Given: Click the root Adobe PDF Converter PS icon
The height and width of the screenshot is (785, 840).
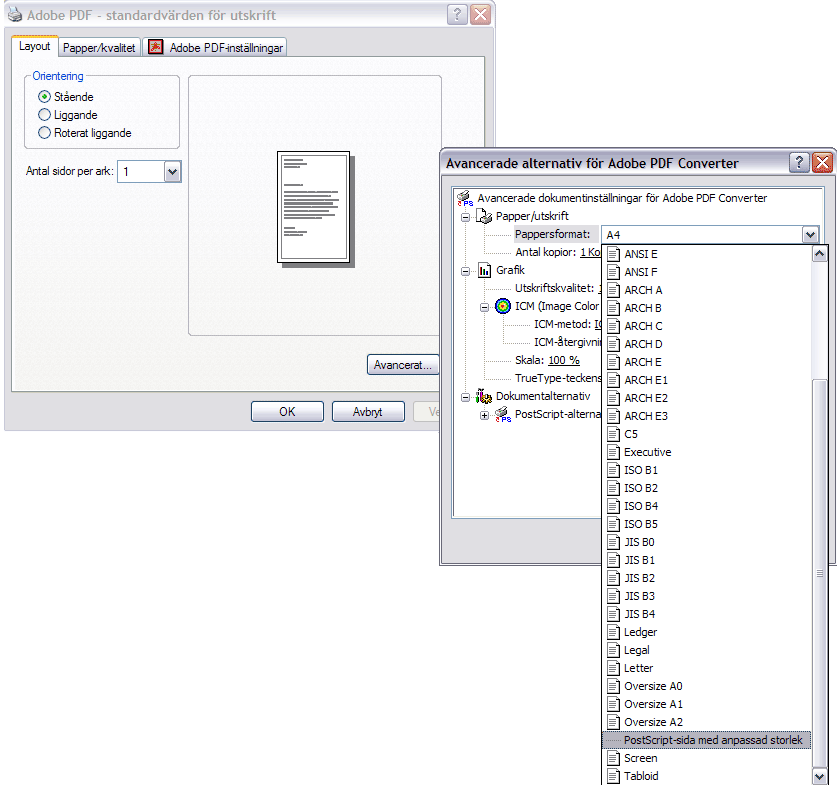Looking at the screenshot, I should point(464,198).
